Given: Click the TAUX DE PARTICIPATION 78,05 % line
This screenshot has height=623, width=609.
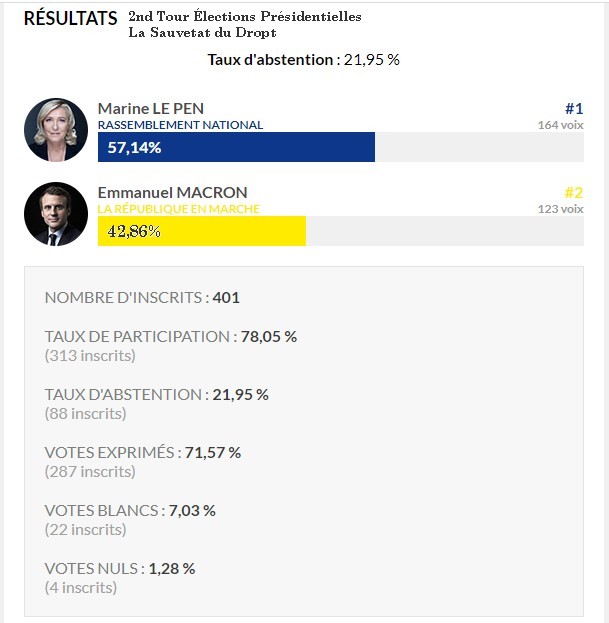Looking at the screenshot, I should (171, 336).
